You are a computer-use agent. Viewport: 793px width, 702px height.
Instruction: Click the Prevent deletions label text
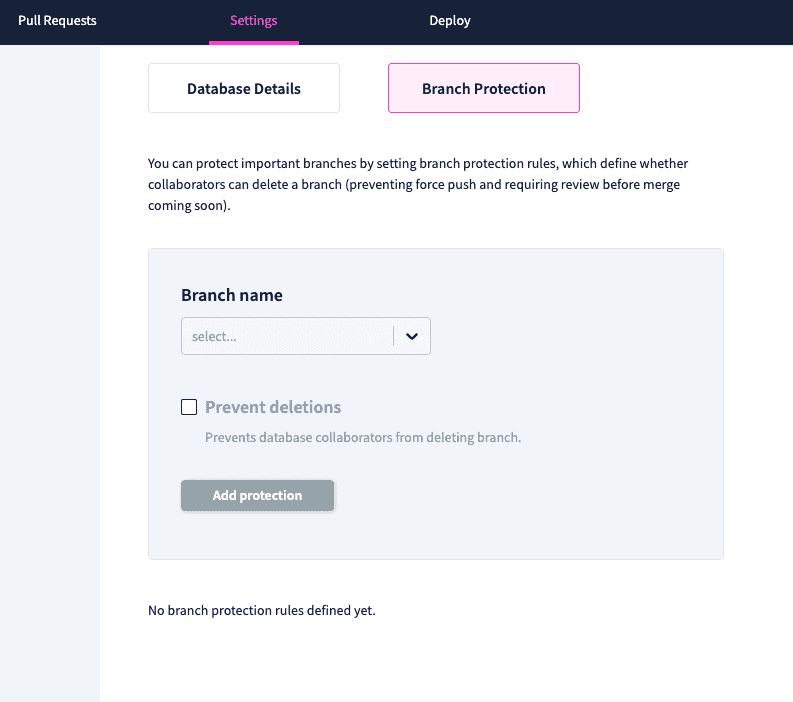point(273,407)
